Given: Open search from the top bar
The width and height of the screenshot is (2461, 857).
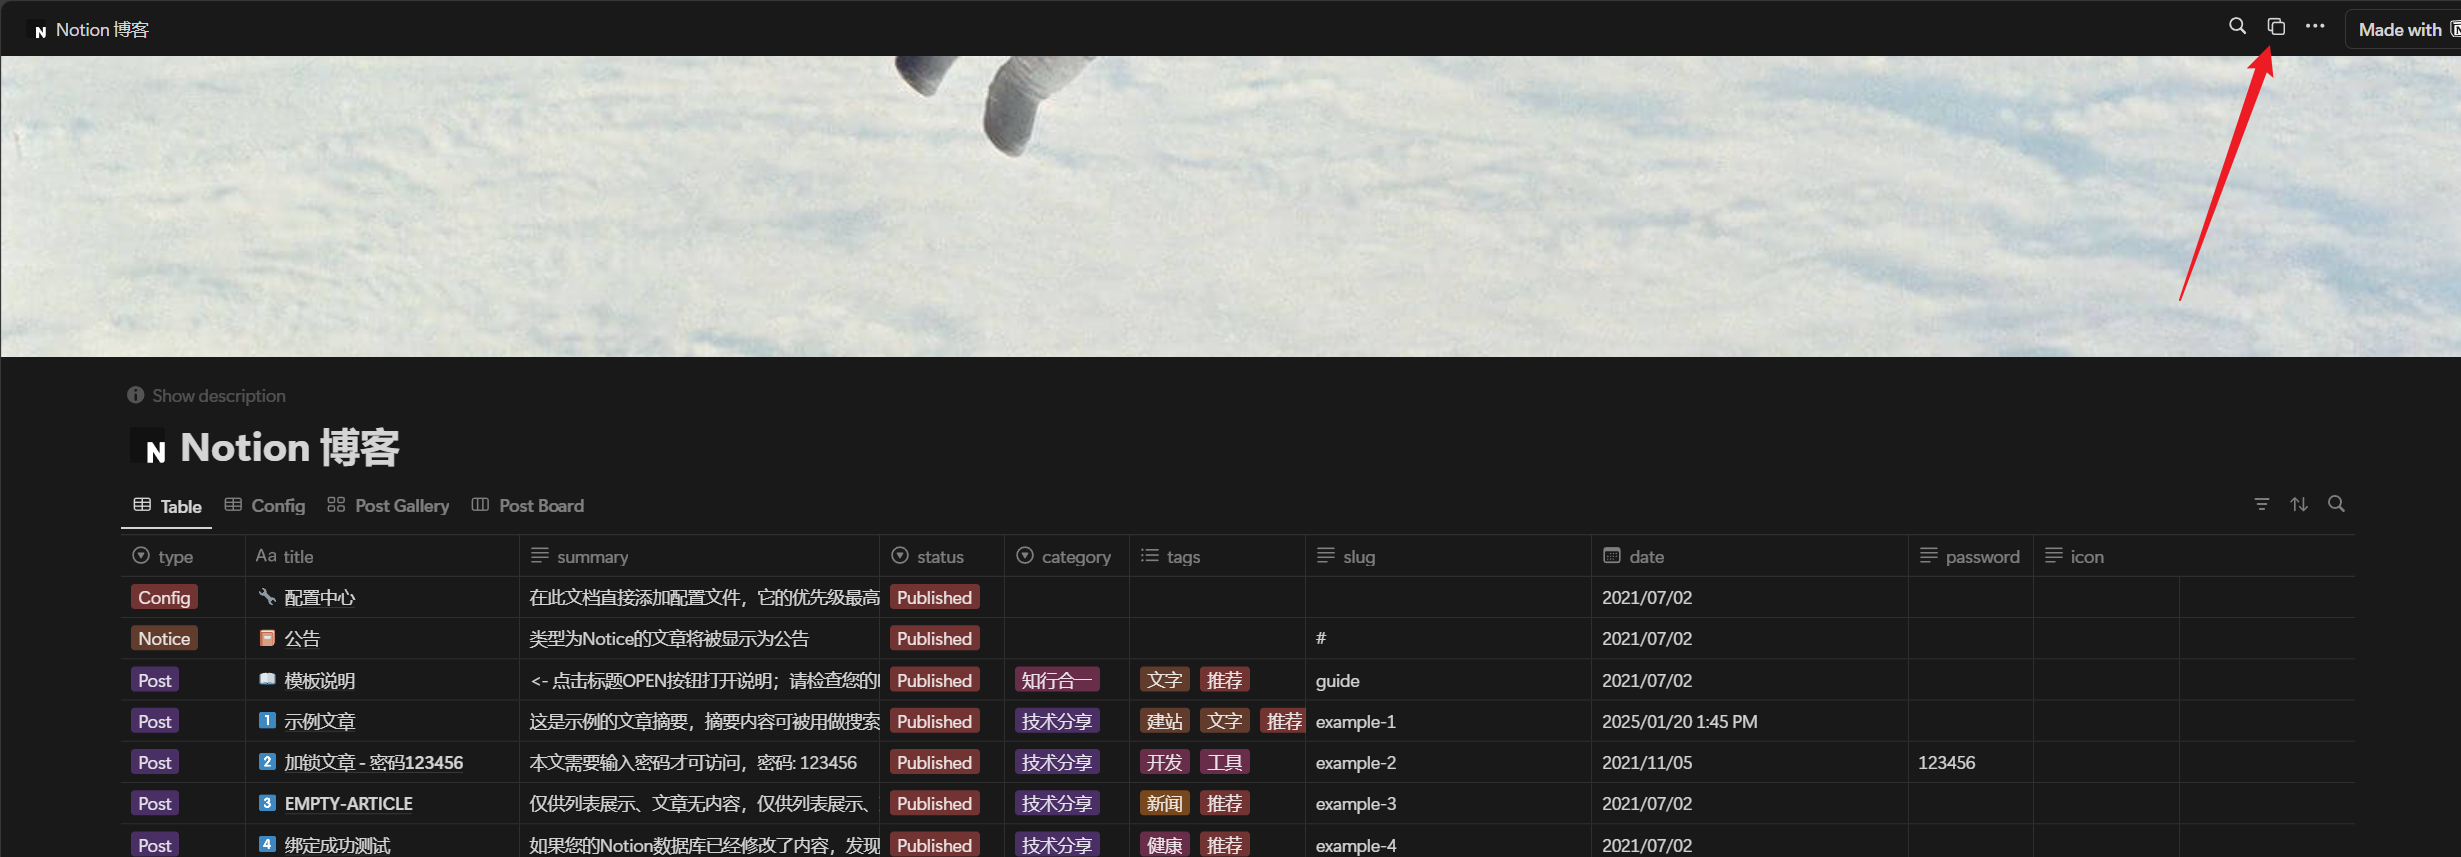Looking at the screenshot, I should point(2237,27).
